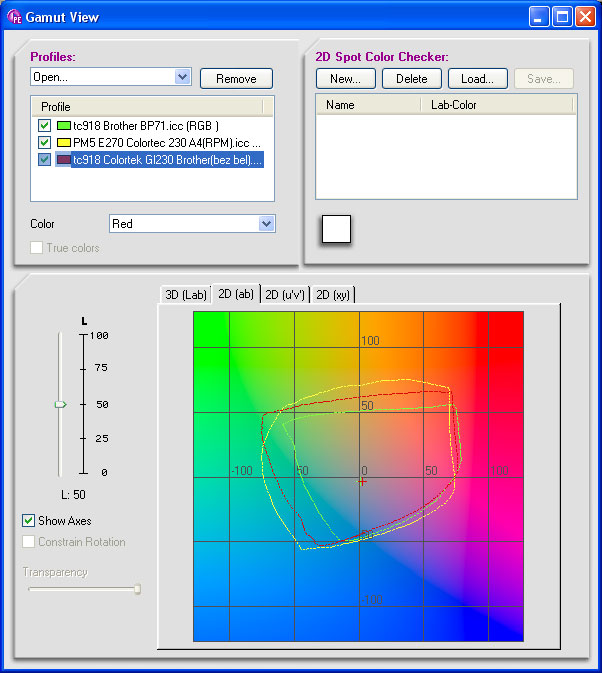Click the Lab-Color column header
602x673 pixels.
497,105
